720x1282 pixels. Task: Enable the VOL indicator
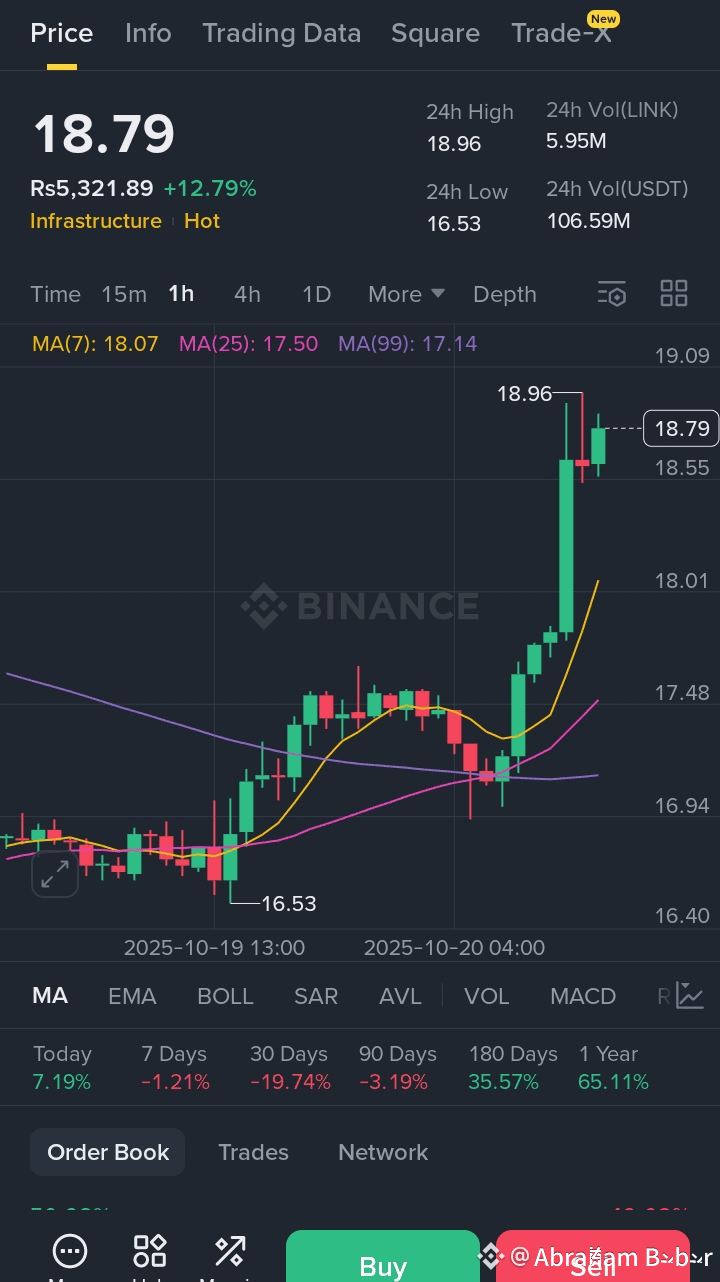(x=487, y=996)
